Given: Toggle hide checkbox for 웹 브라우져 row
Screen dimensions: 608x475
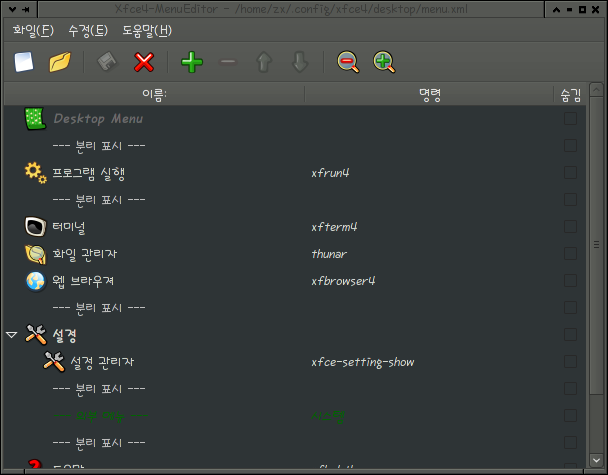Looking at the screenshot, I should click(570, 281).
